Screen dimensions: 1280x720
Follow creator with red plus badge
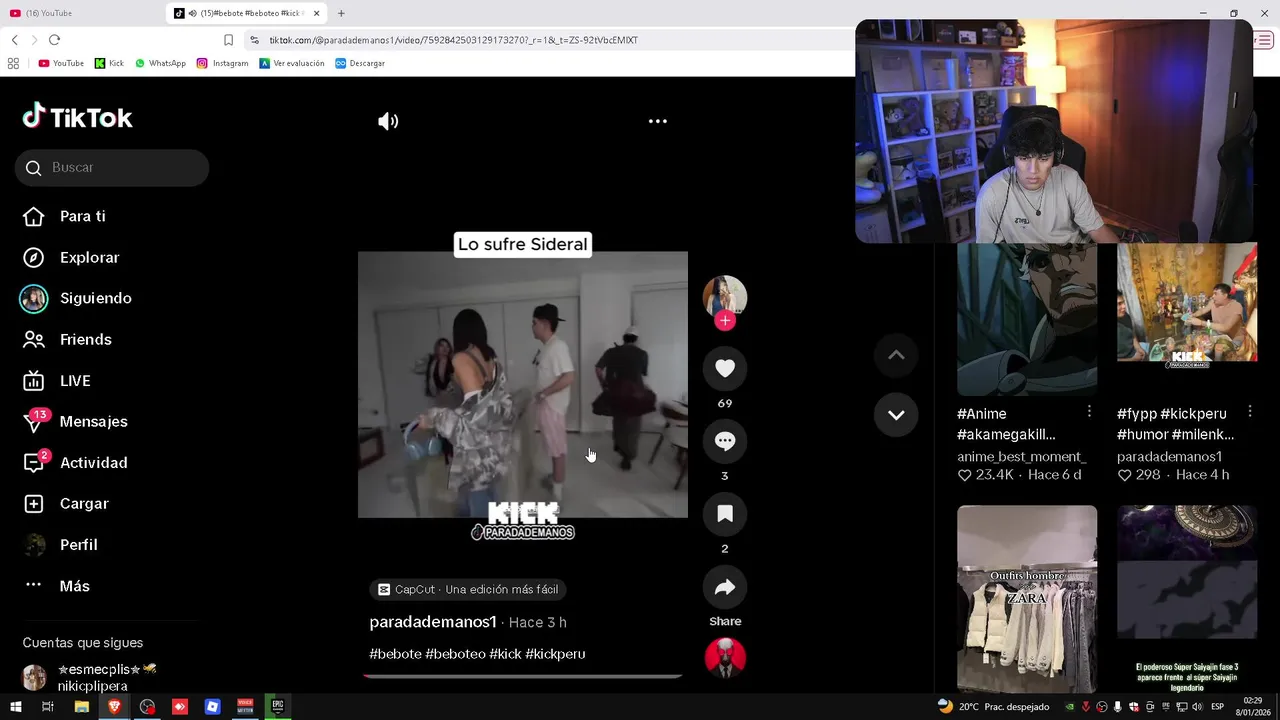pyautogui.click(x=725, y=321)
